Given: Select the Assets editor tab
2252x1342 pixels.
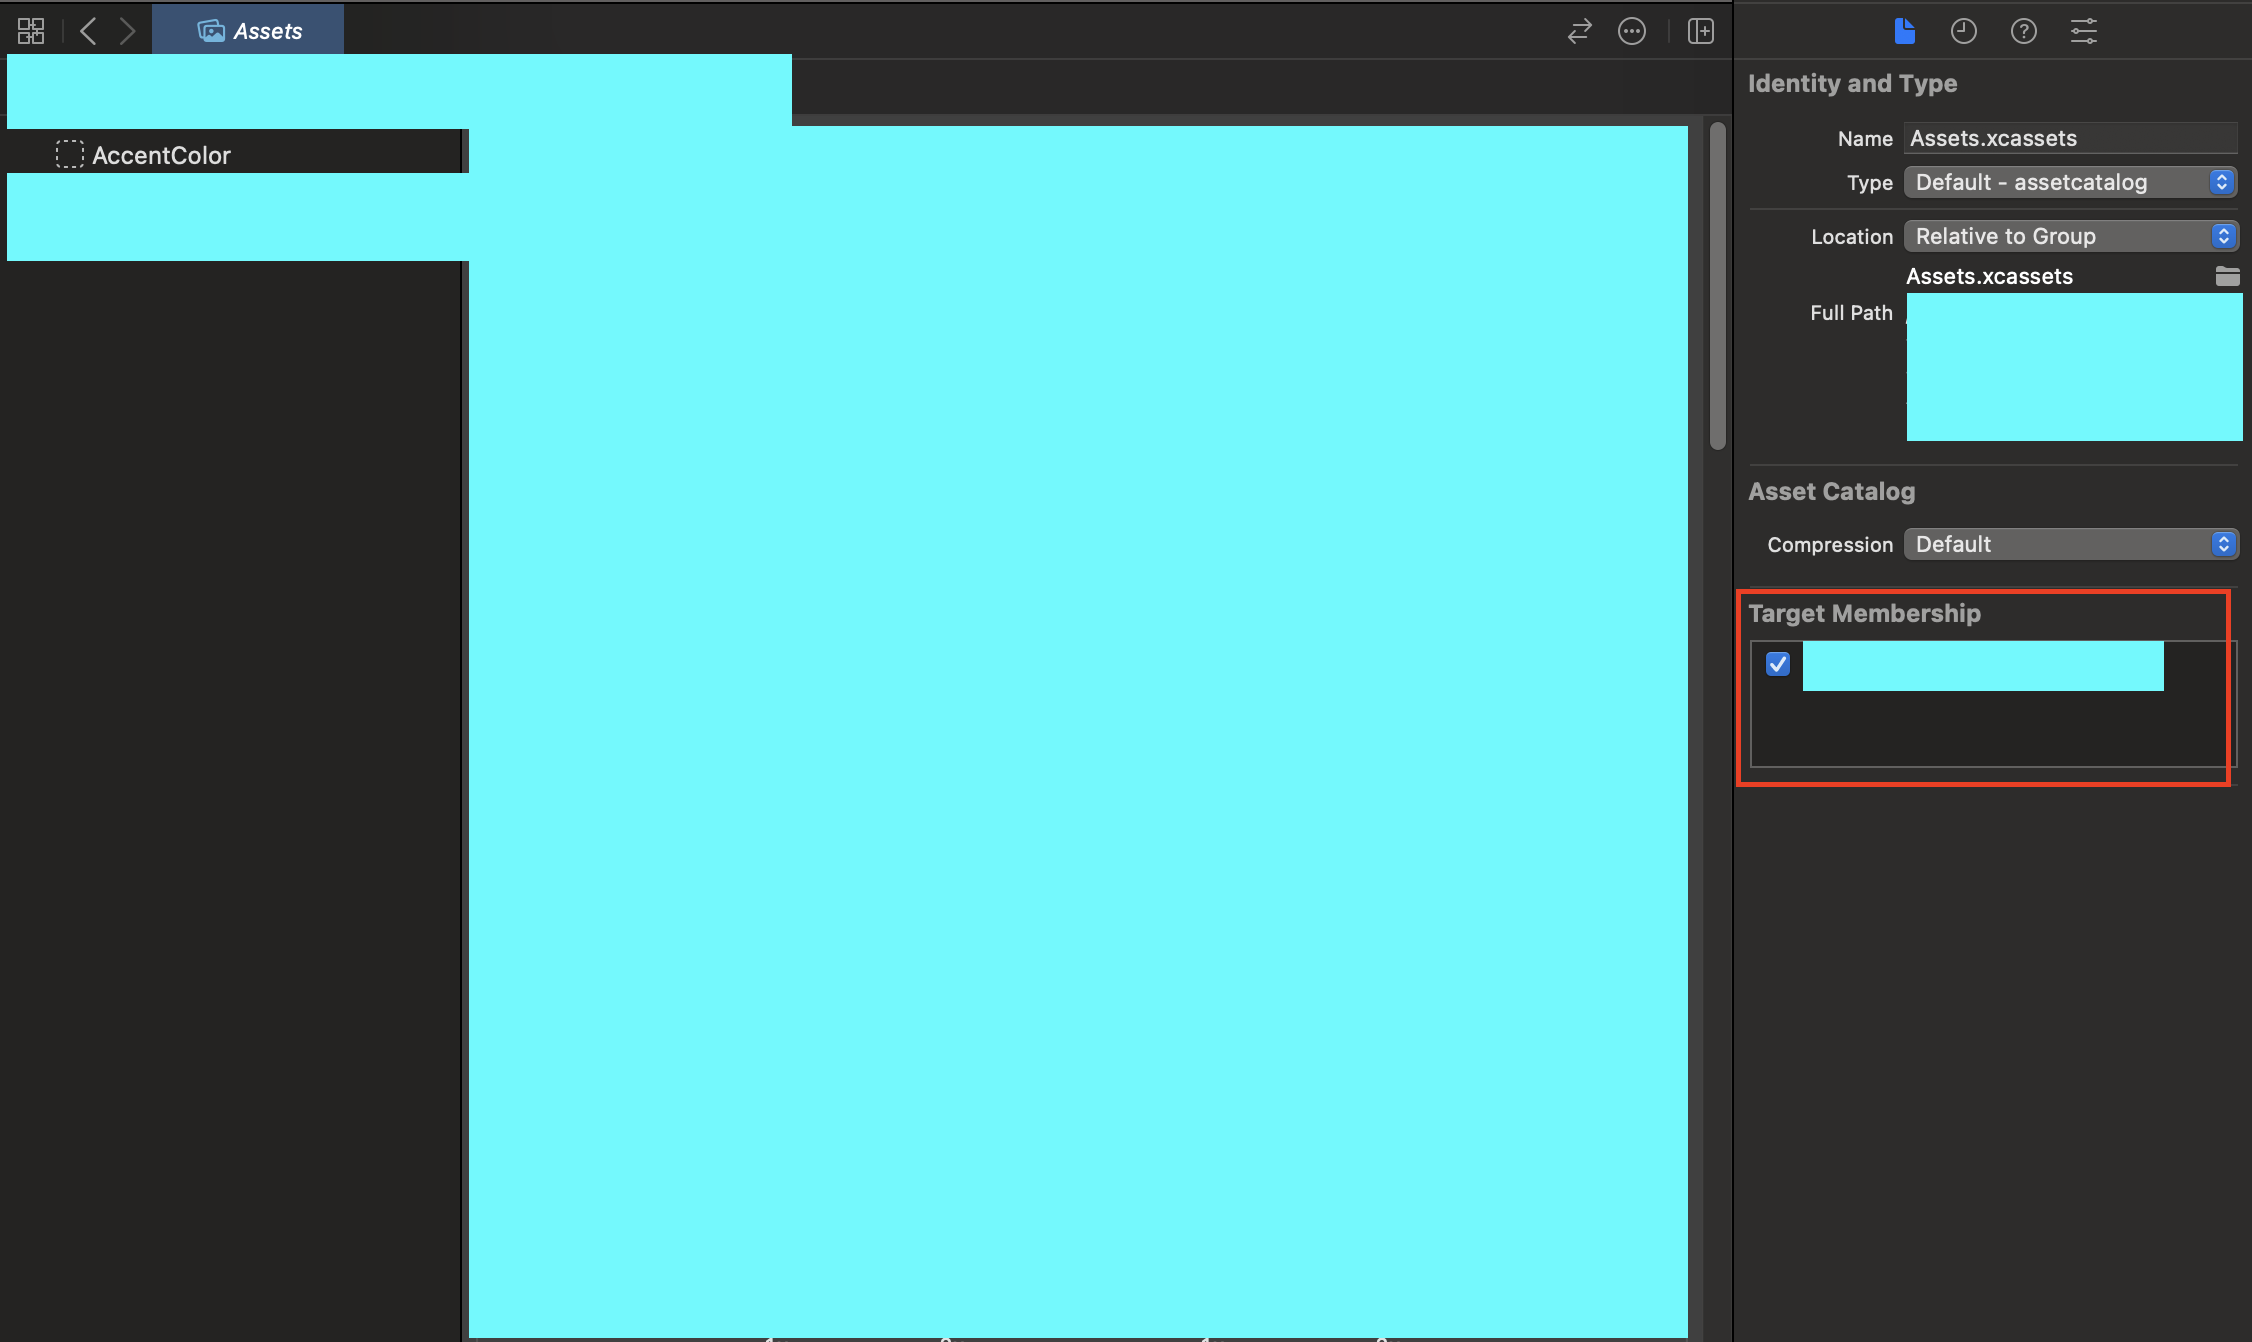Looking at the screenshot, I should [x=249, y=31].
